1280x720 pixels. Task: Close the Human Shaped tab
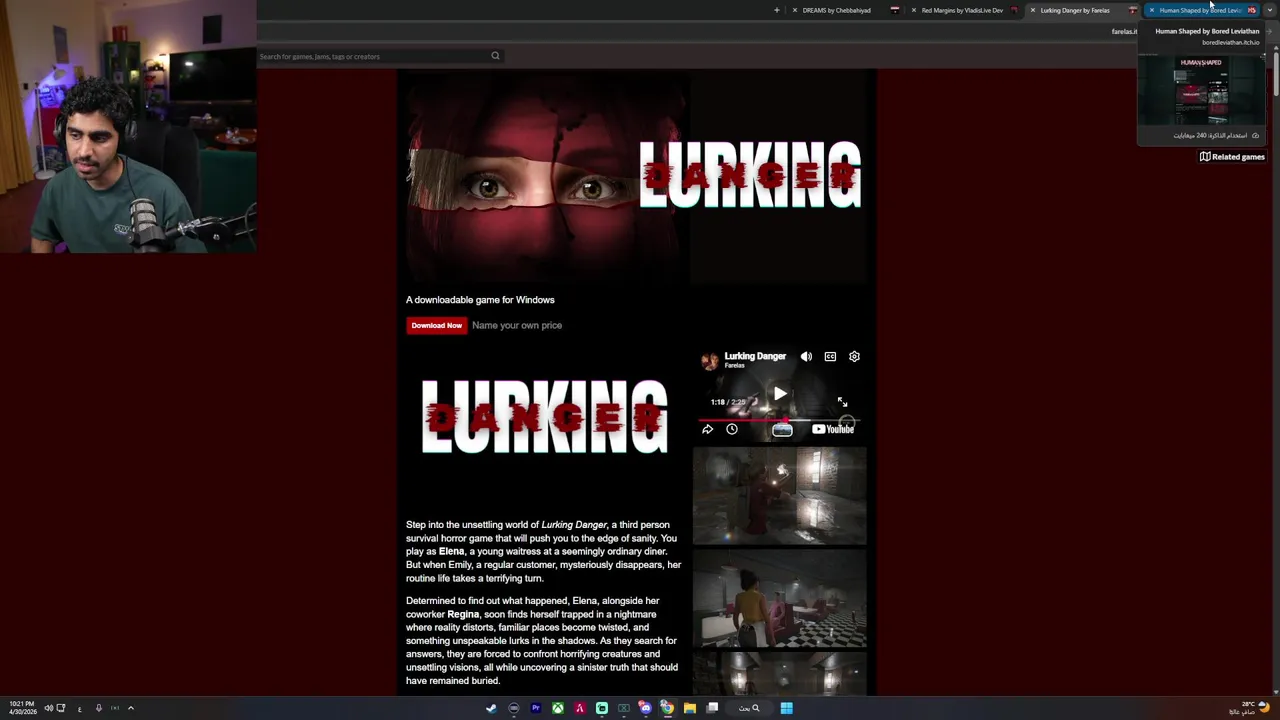coord(1151,10)
